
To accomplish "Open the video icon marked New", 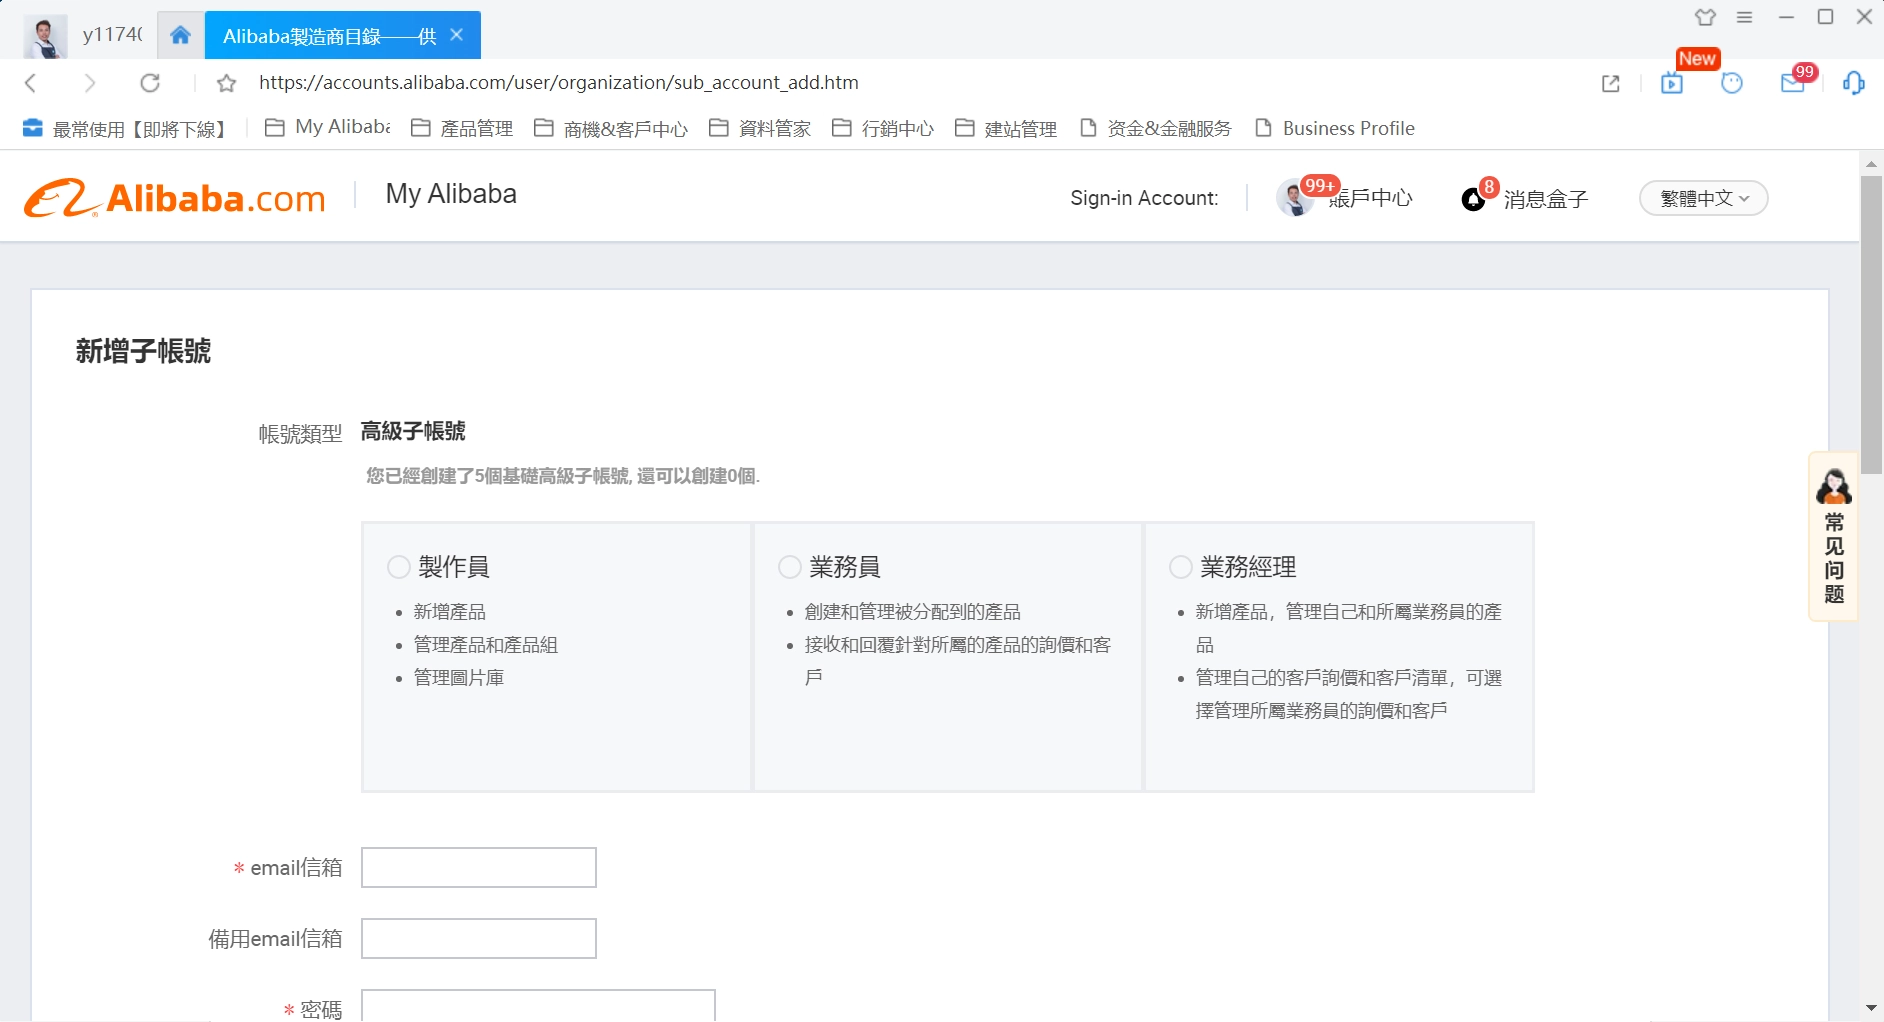I will [1672, 84].
